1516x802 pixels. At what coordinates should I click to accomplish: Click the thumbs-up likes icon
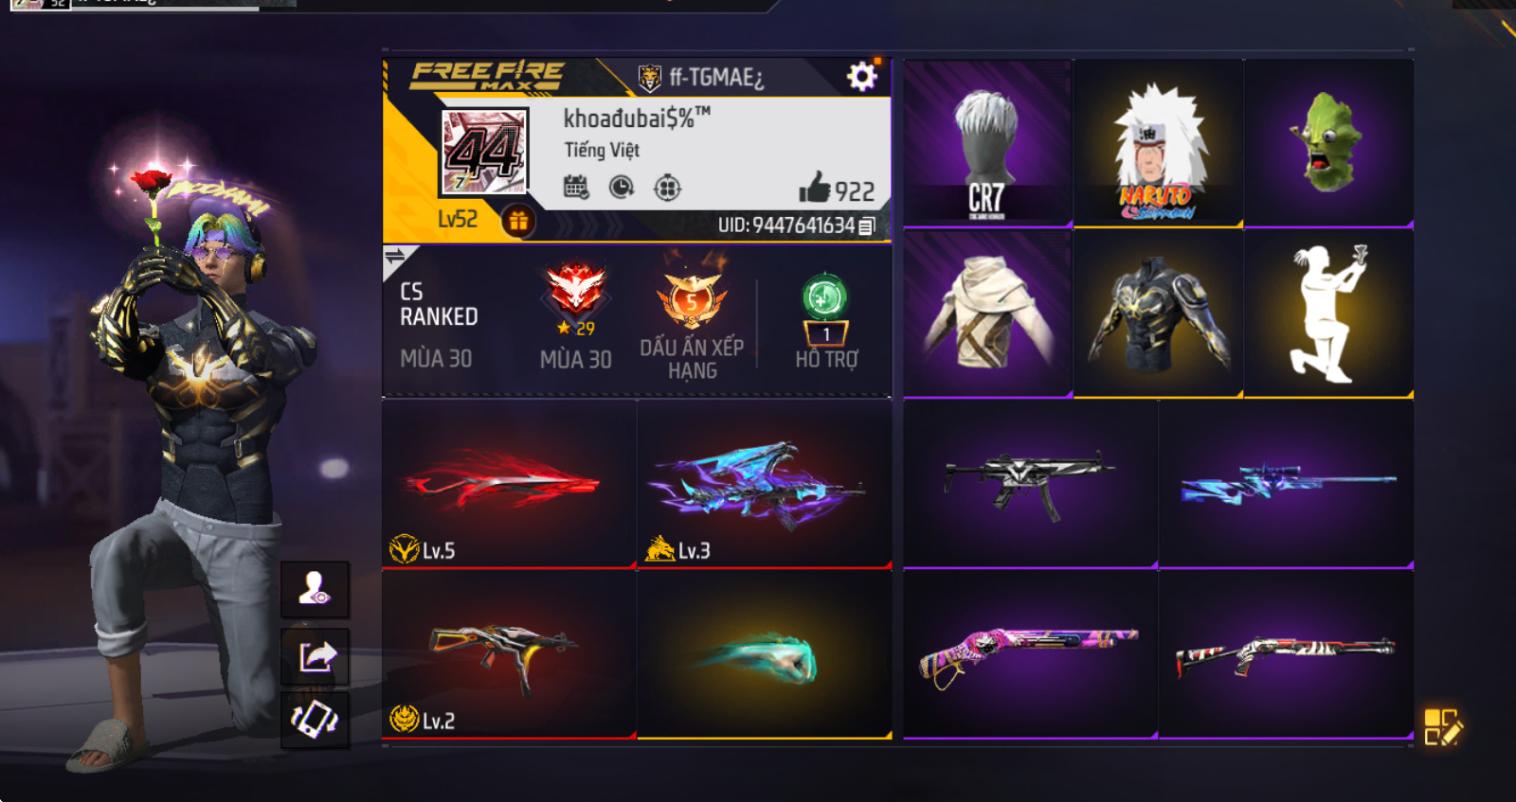[x=815, y=188]
